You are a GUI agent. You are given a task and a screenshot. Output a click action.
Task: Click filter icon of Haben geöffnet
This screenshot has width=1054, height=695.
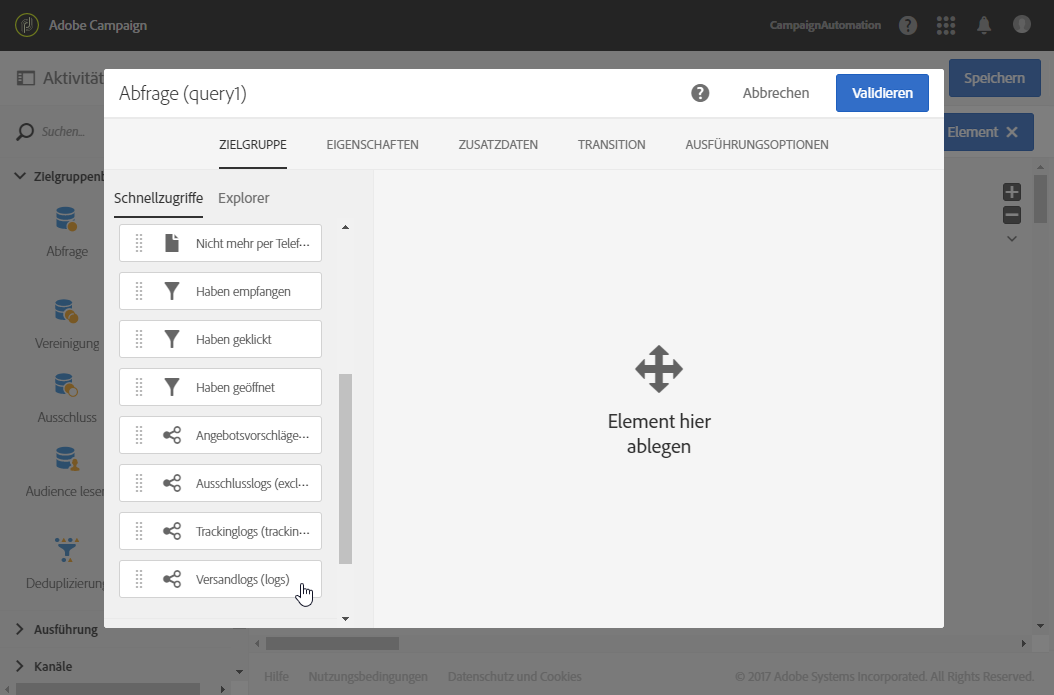[172, 387]
